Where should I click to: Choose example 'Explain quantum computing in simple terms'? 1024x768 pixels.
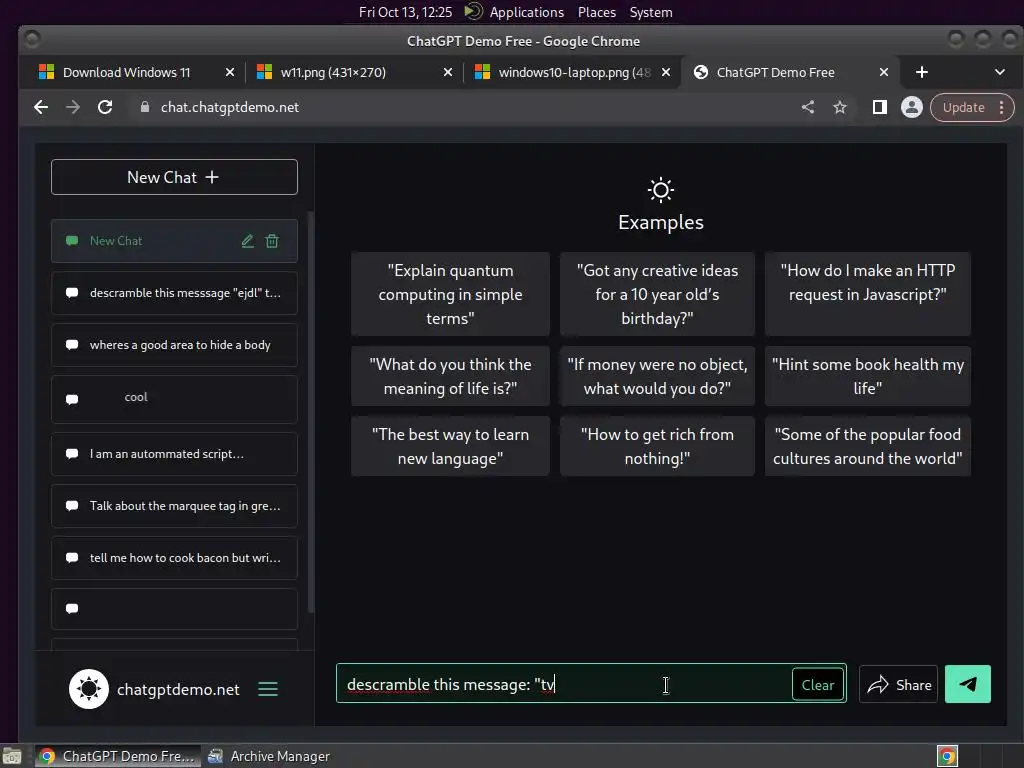click(450, 294)
